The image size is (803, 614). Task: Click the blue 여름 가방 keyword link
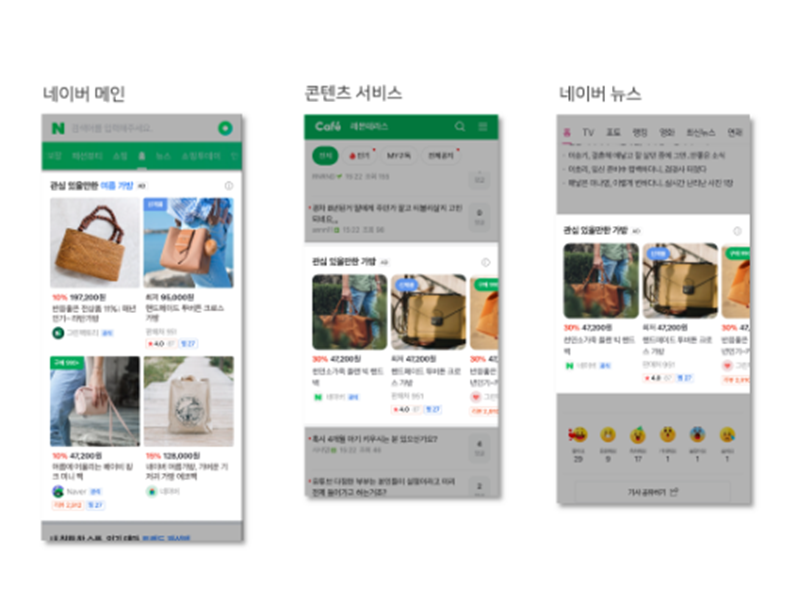[117, 185]
